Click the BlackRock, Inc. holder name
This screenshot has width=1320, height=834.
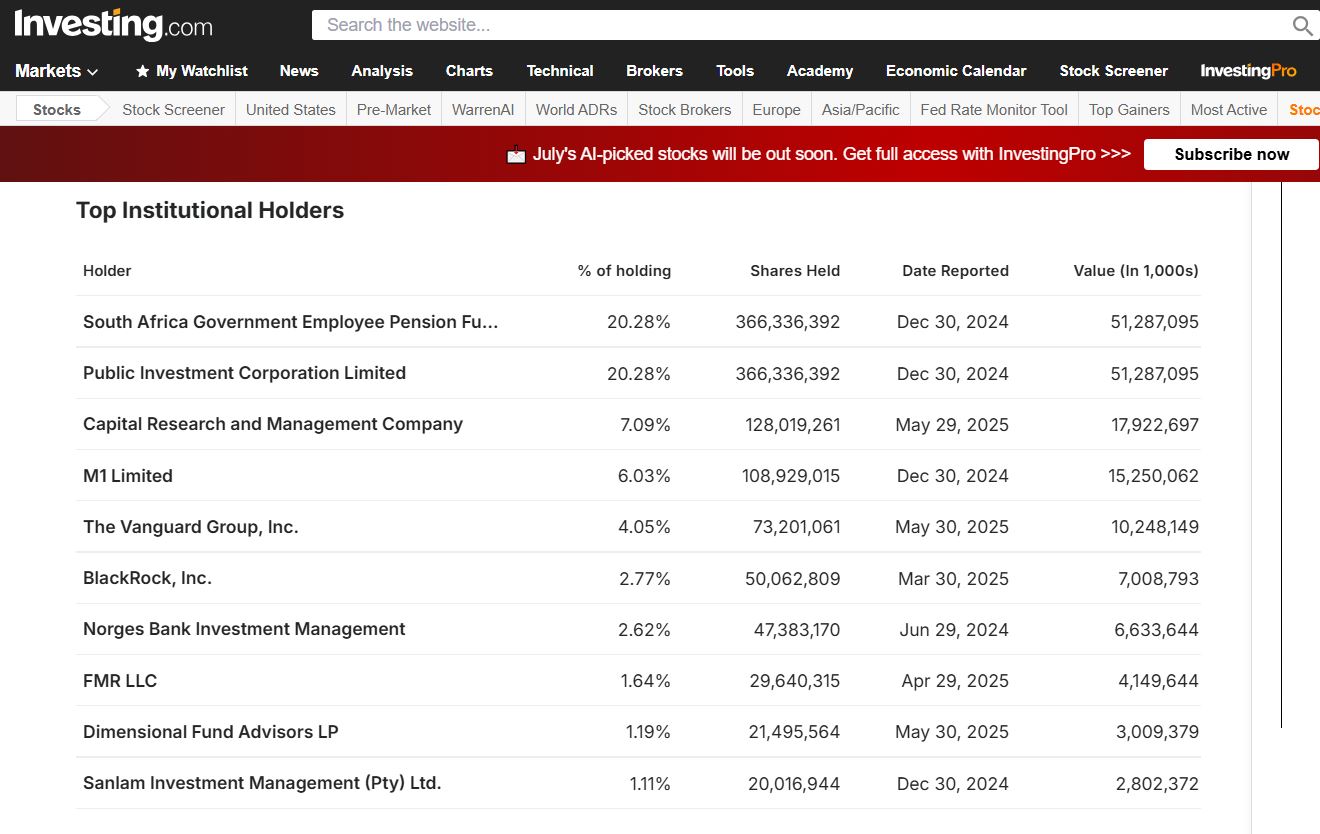[147, 578]
